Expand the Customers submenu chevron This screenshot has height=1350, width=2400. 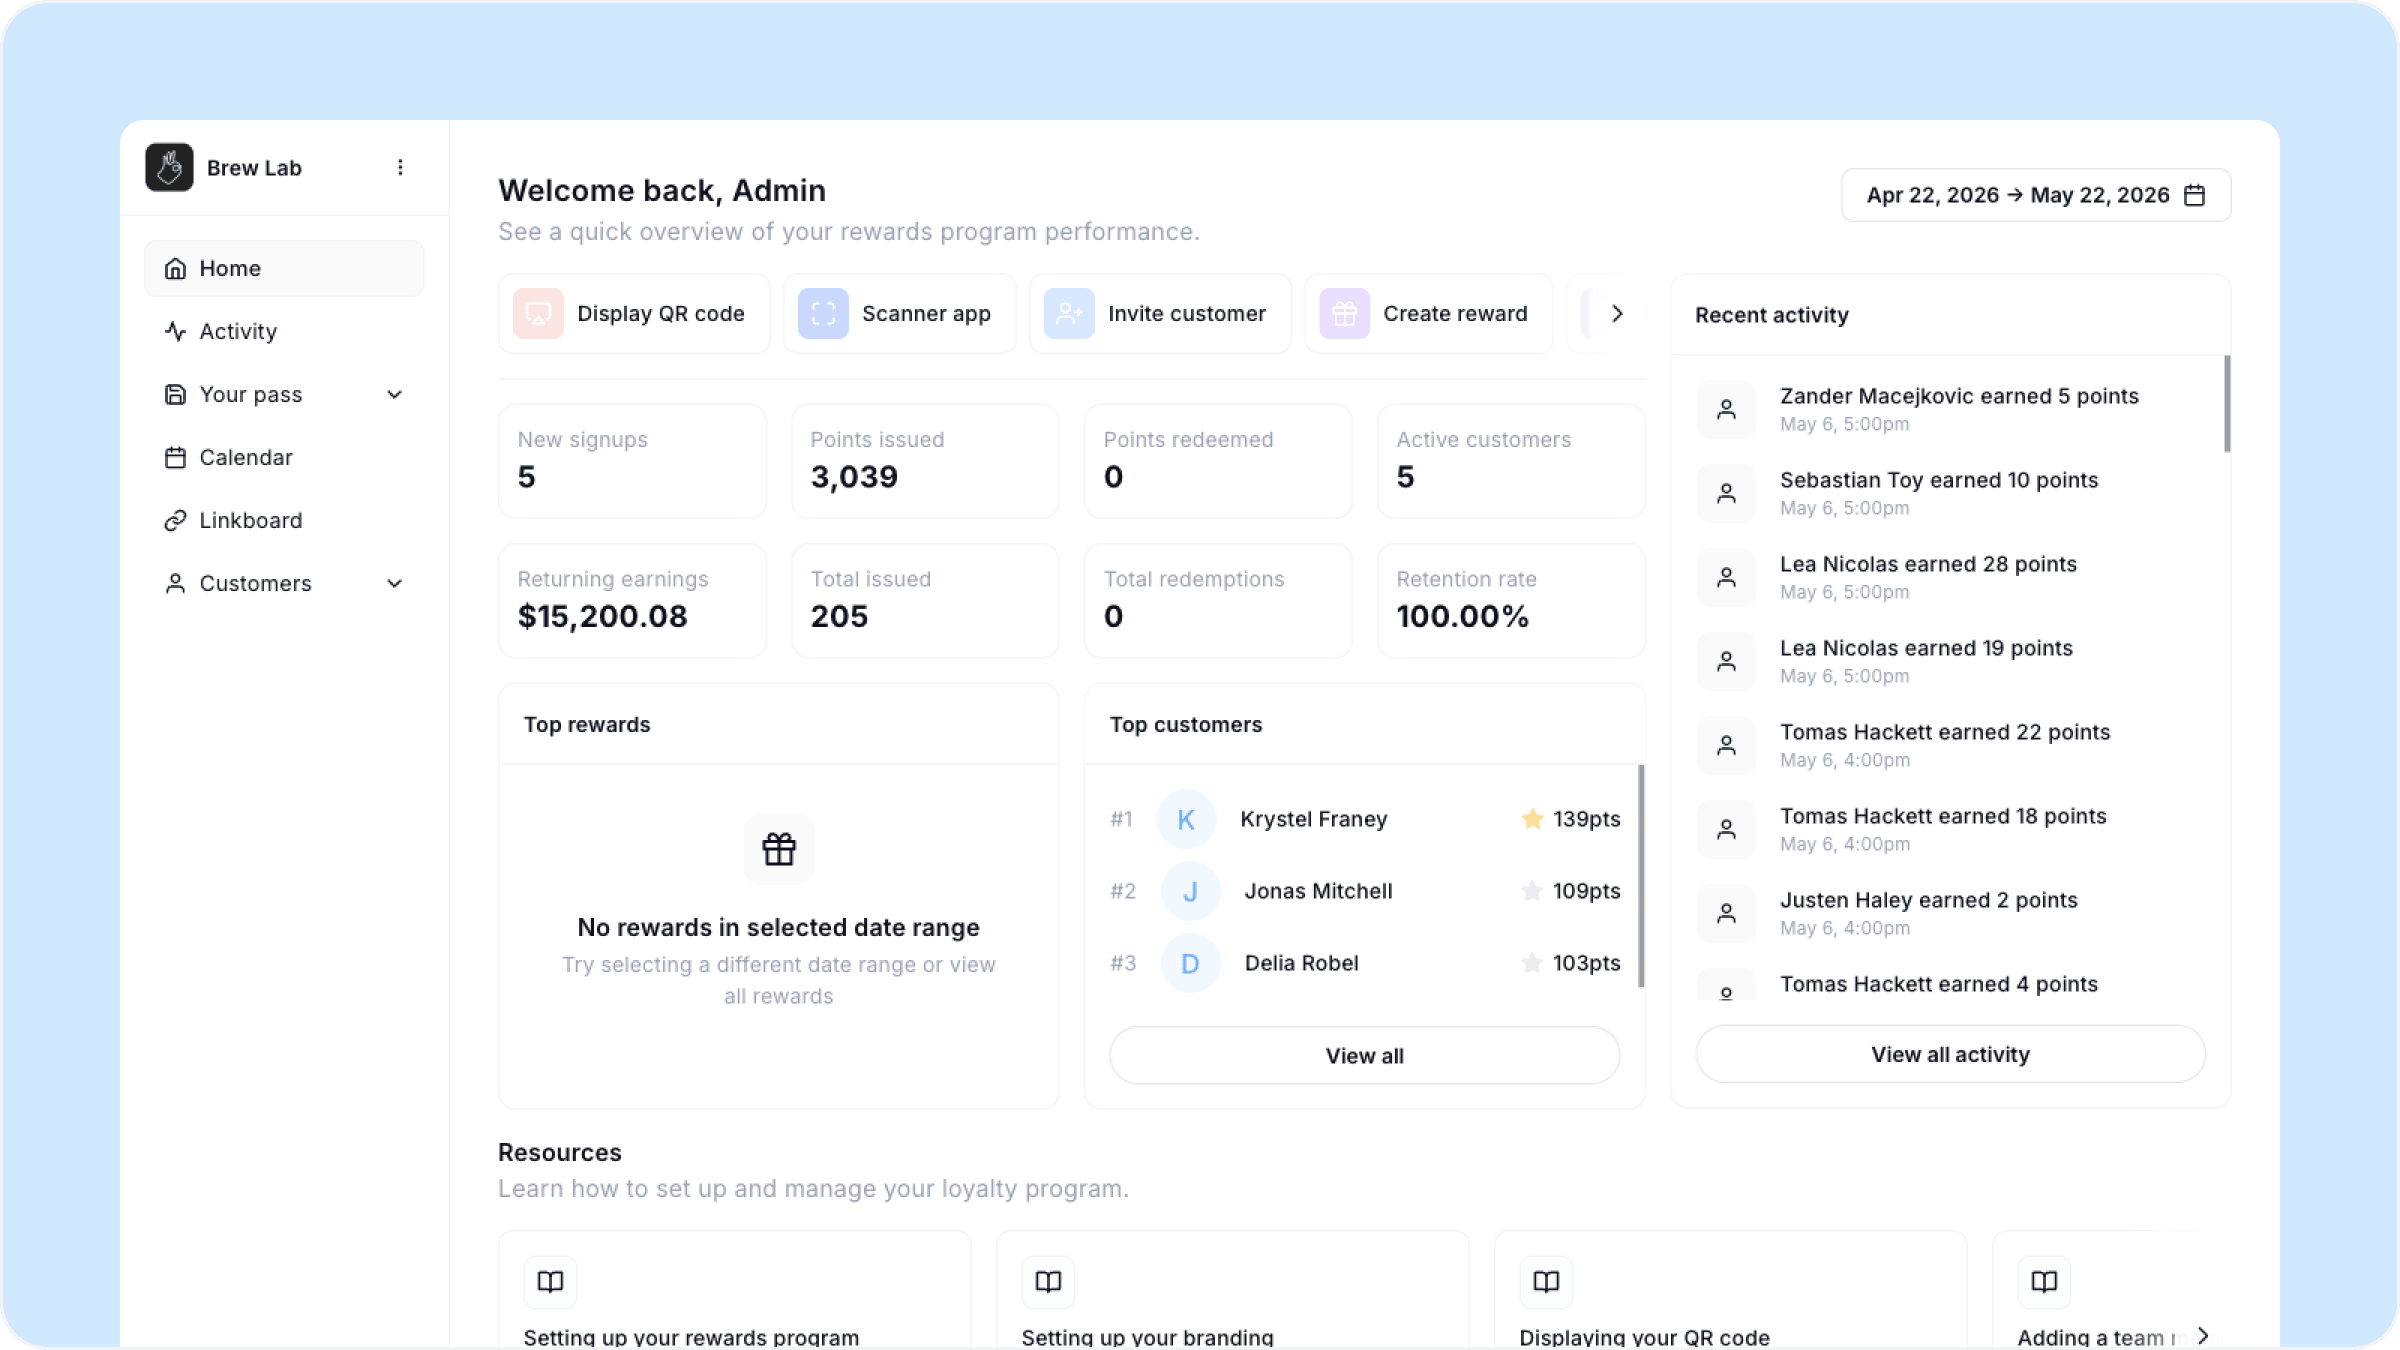tap(395, 583)
